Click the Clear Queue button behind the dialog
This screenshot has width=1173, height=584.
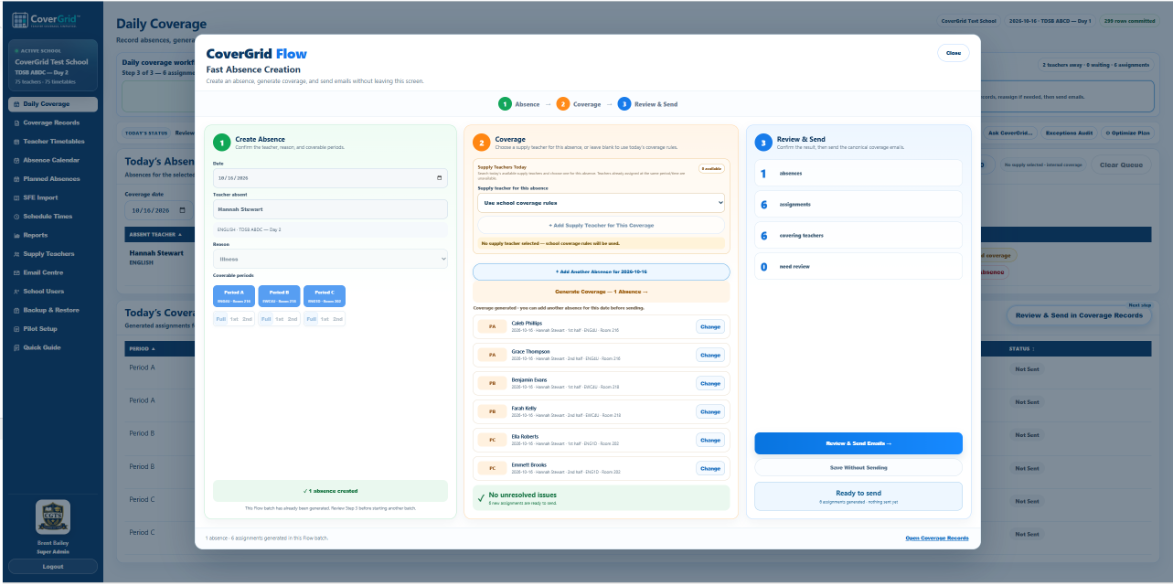(x=1121, y=165)
